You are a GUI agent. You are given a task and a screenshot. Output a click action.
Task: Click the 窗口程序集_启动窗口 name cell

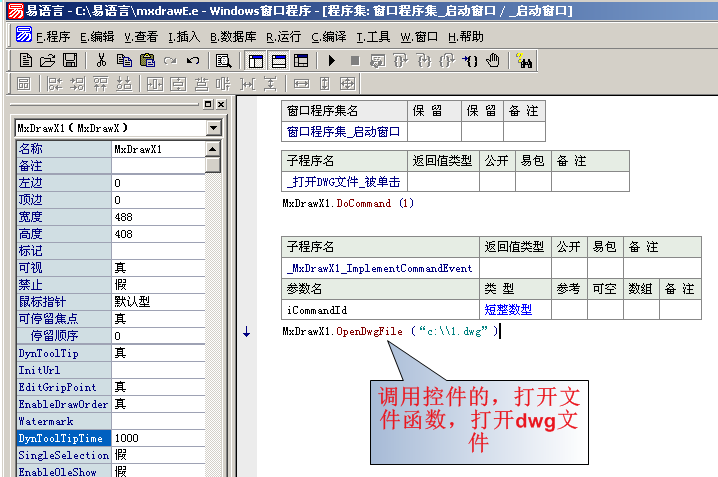coord(344,132)
